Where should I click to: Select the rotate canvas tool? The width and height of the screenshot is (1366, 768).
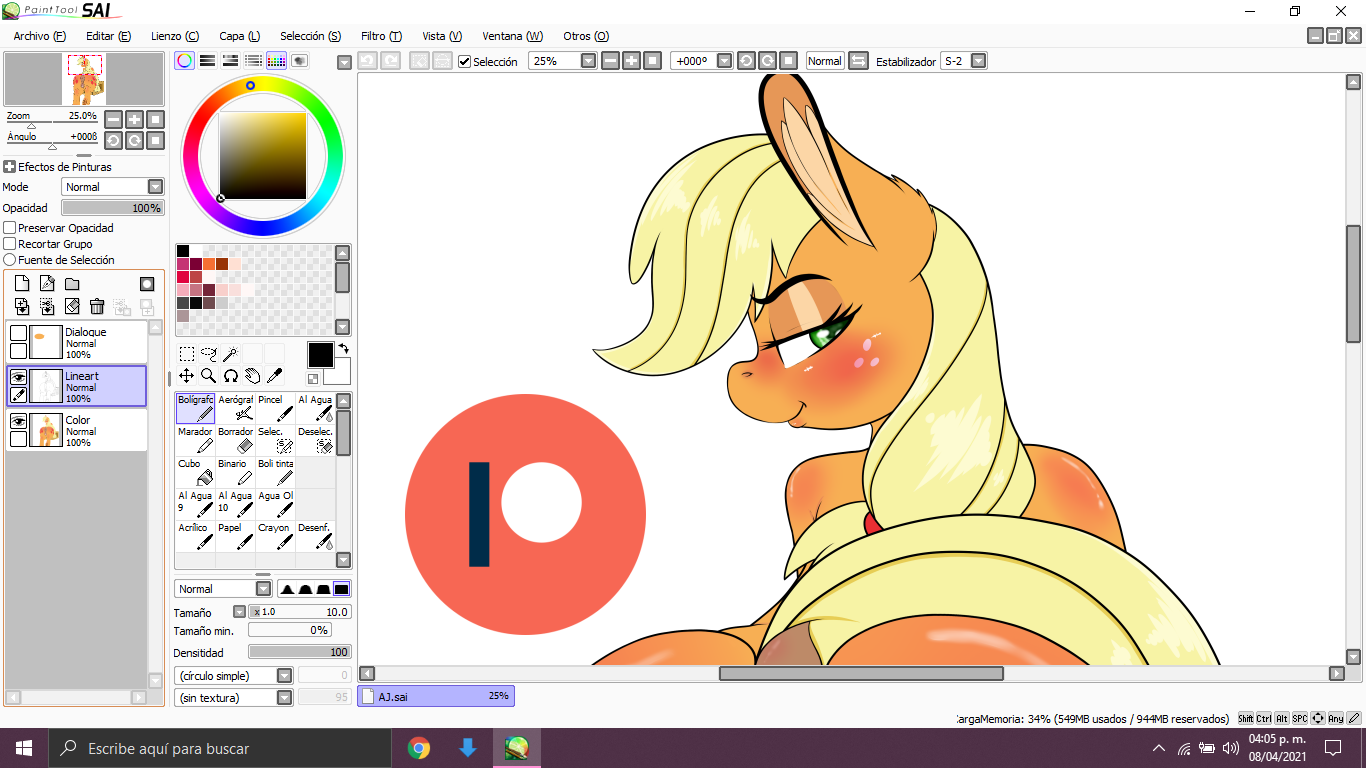click(231, 376)
